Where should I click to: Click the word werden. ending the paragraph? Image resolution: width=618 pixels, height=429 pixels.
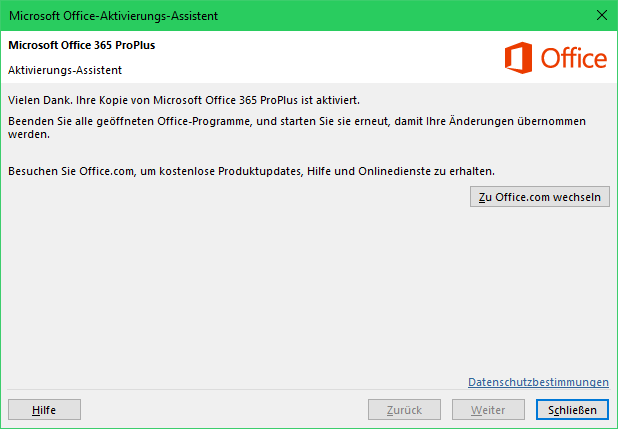click(29, 134)
